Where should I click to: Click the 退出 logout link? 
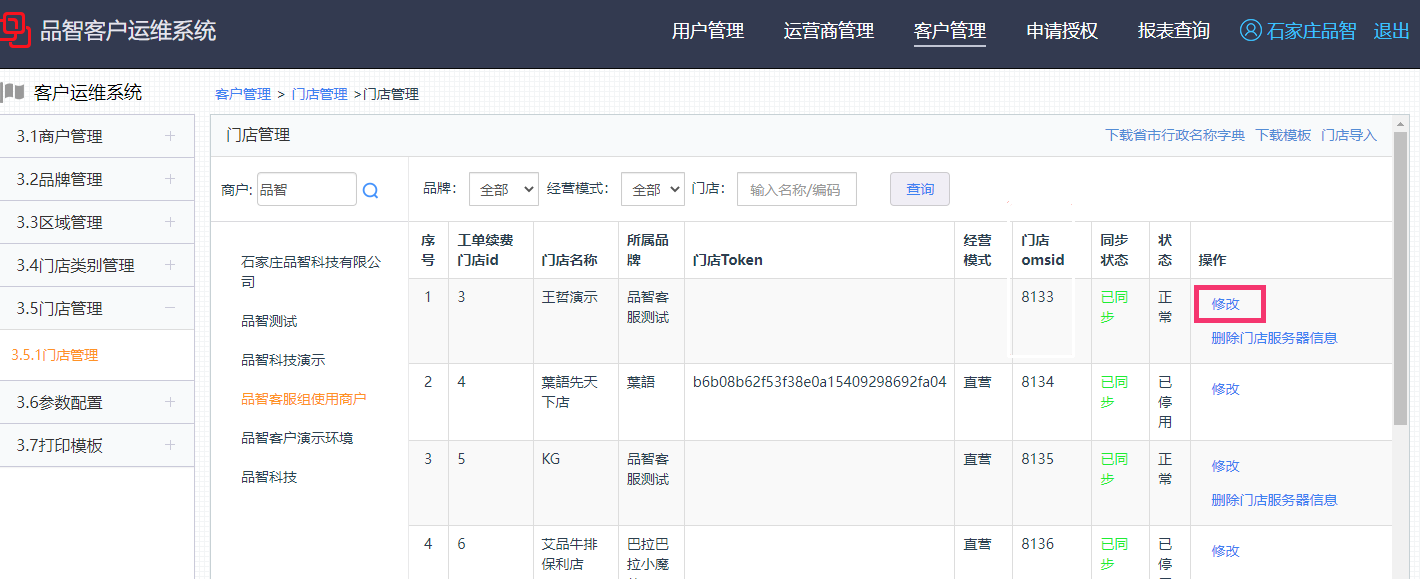point(1391,31)
